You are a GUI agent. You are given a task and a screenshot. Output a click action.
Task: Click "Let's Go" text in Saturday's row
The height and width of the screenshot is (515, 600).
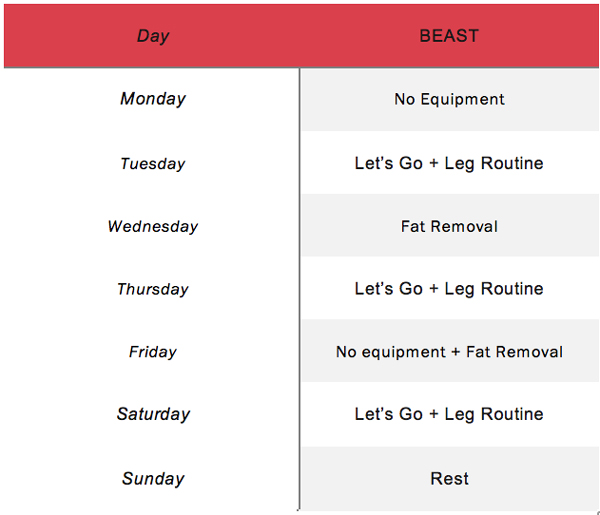(388, 414)
